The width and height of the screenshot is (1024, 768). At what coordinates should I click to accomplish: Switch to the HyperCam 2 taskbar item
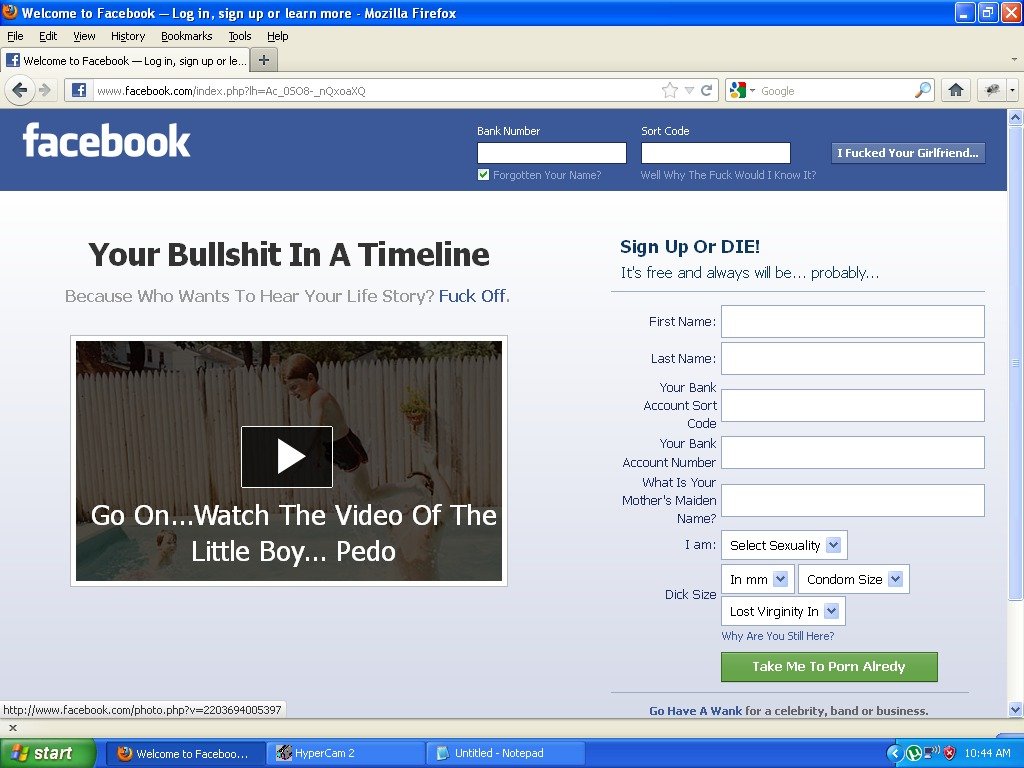345,753
